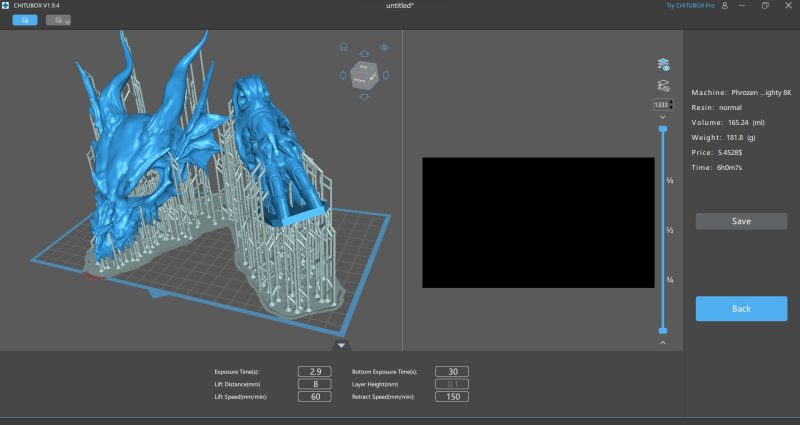
Task: Click the home view icon above the cube
Action: 343,46
